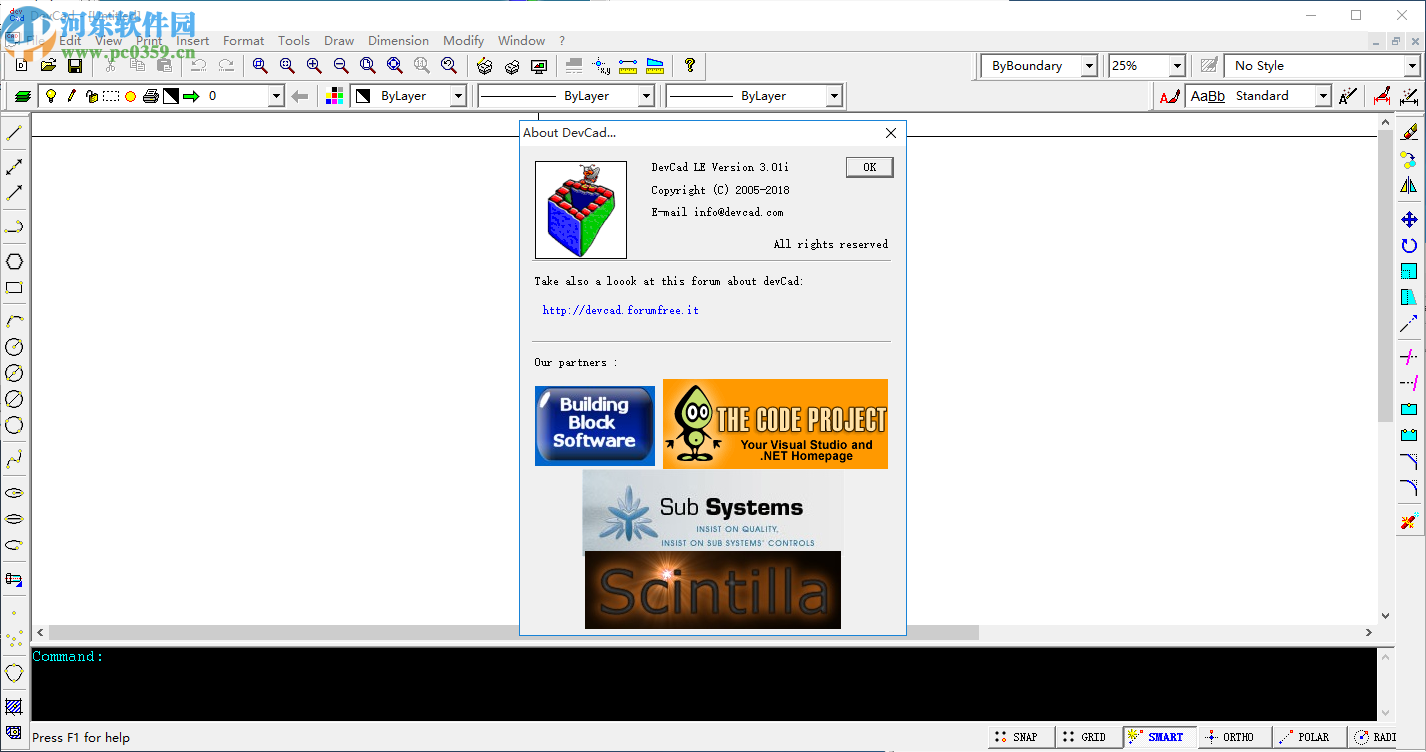Toggle layer print printer icon
The image size is (1426, 752).
(150, 96)
